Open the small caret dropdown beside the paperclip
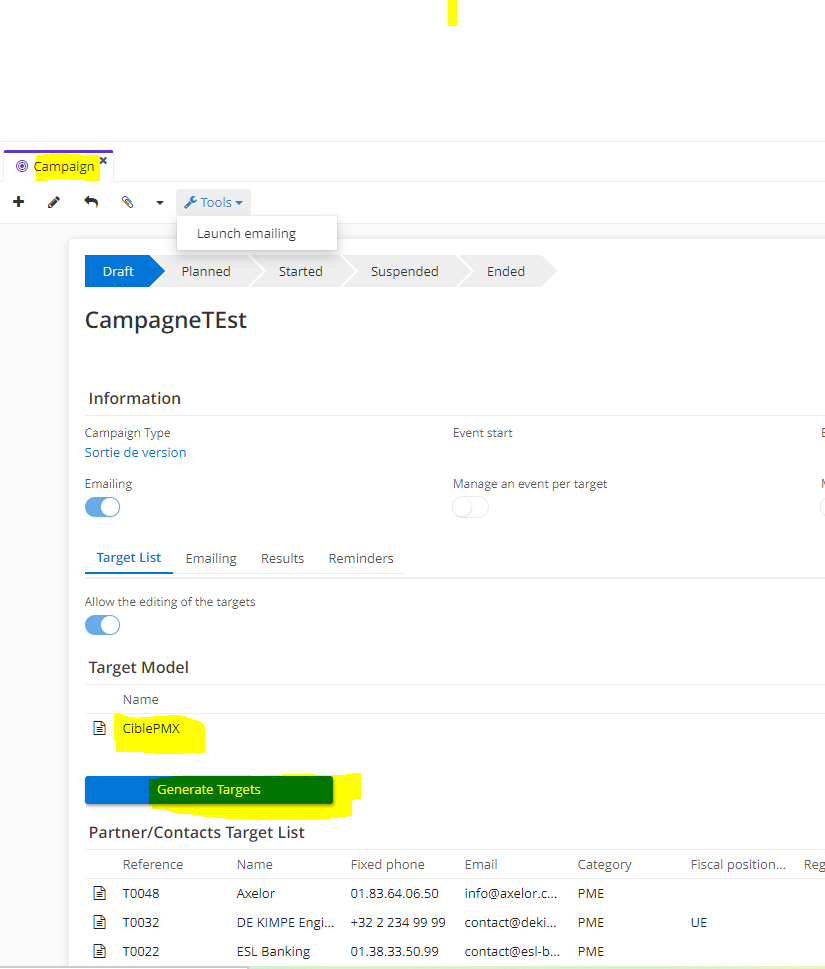 (x=159, y=203)
